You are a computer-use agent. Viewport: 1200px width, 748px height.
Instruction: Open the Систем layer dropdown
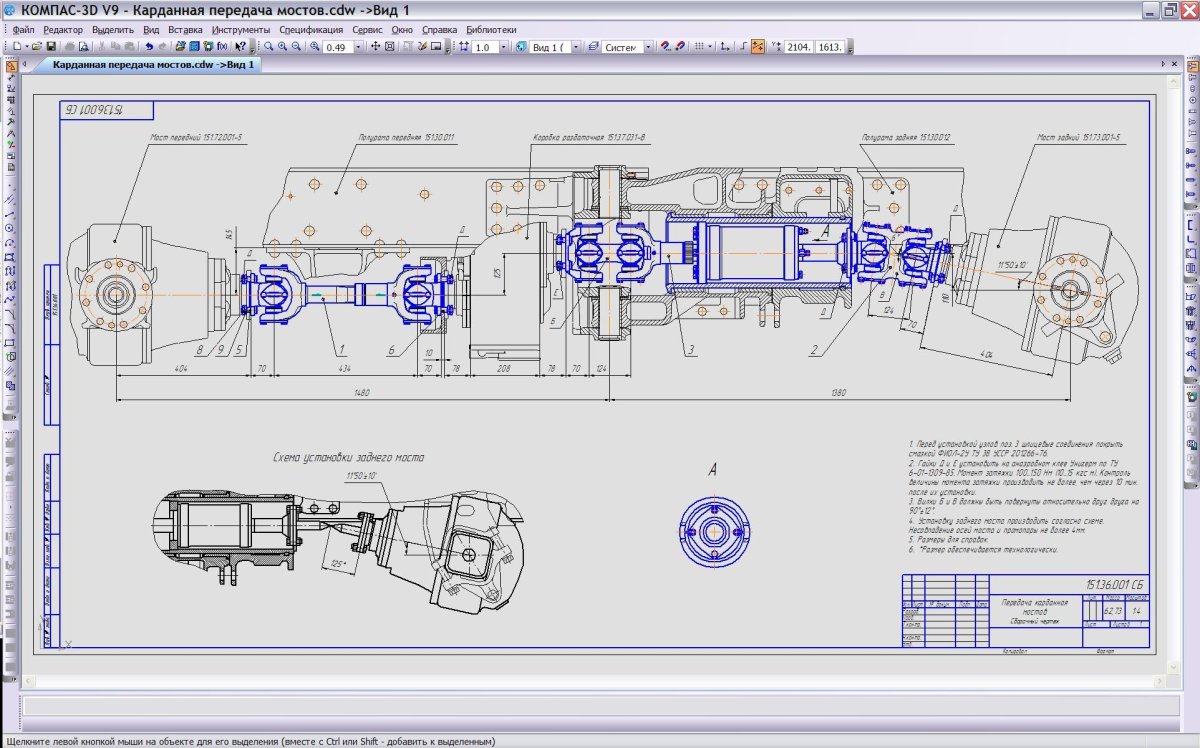point(648,47)
